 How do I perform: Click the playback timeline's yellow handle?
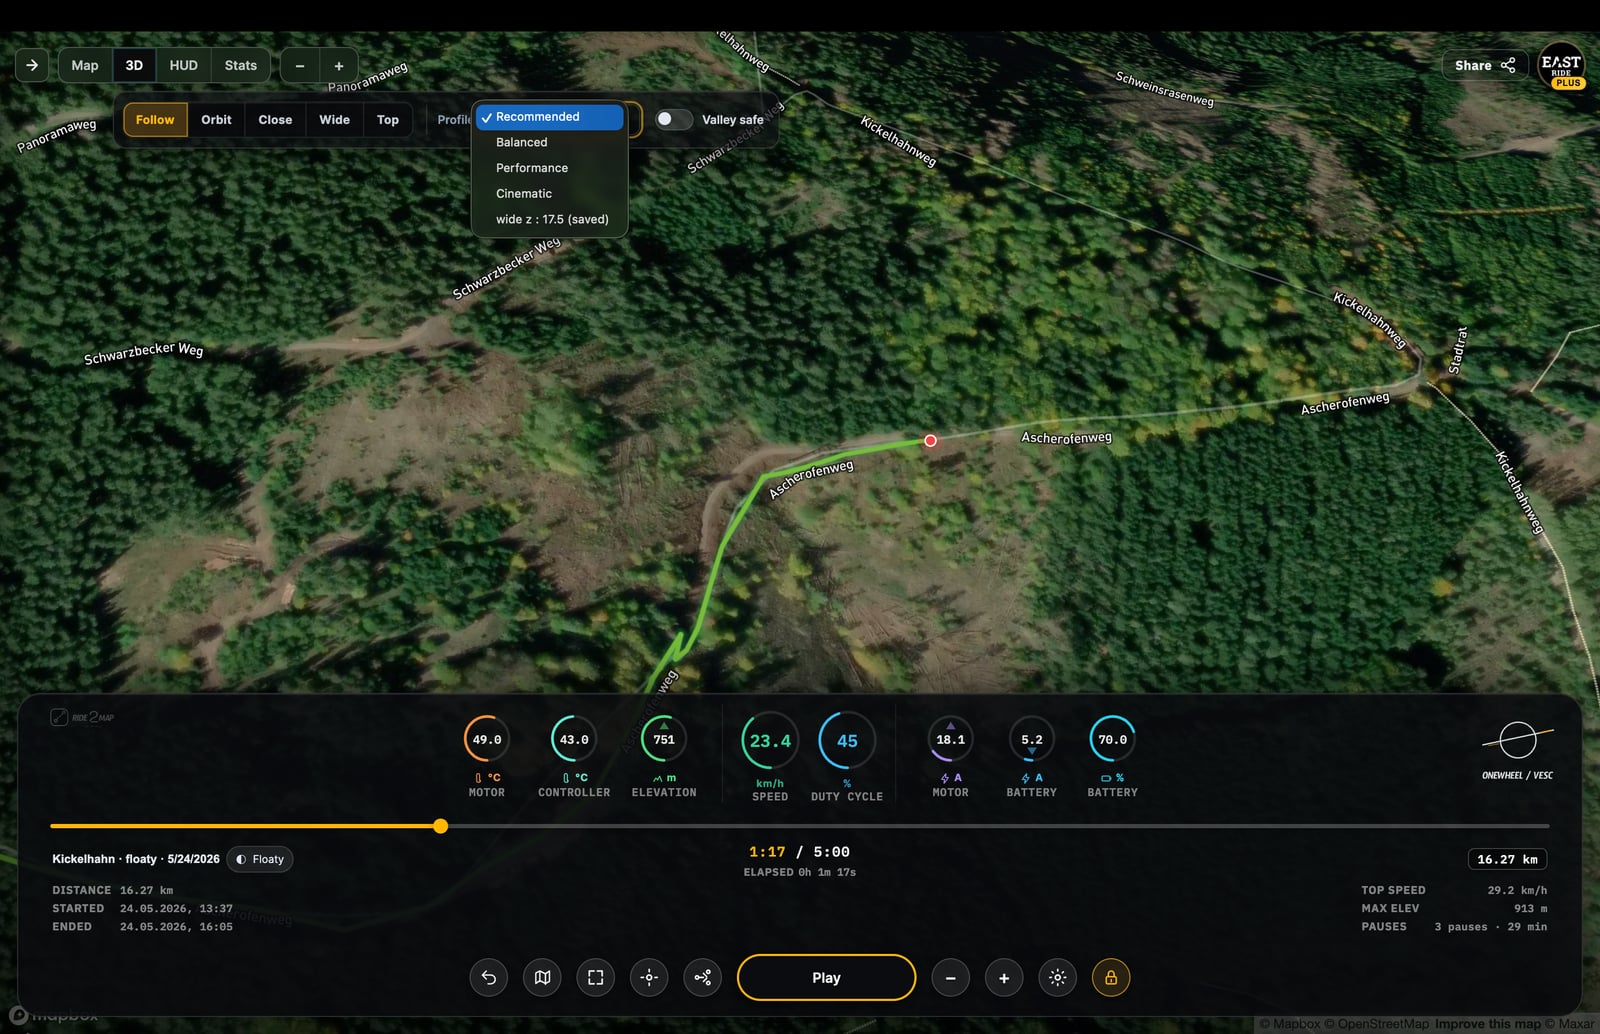[440, 826]
